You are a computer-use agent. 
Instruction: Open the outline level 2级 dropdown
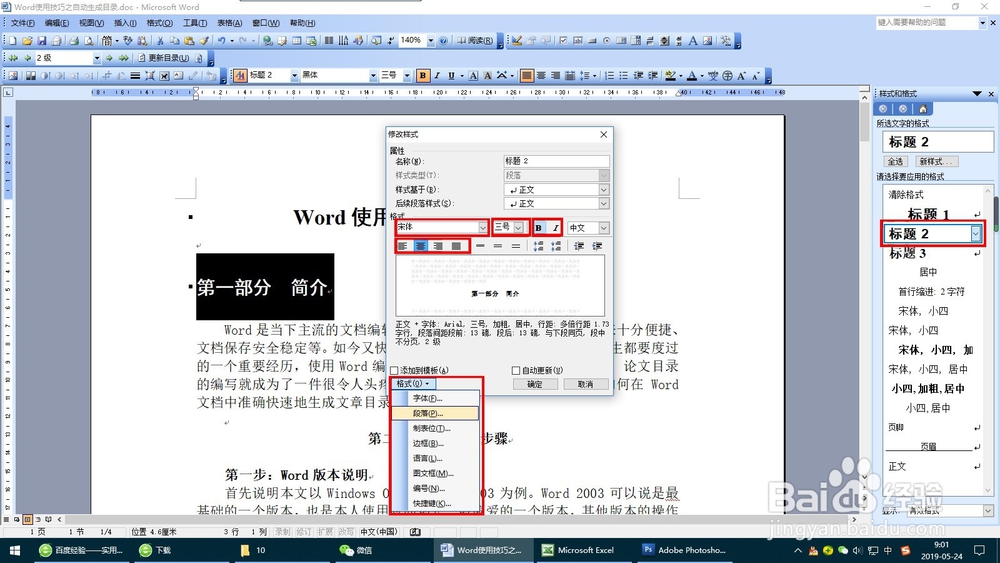coord(97,58)
